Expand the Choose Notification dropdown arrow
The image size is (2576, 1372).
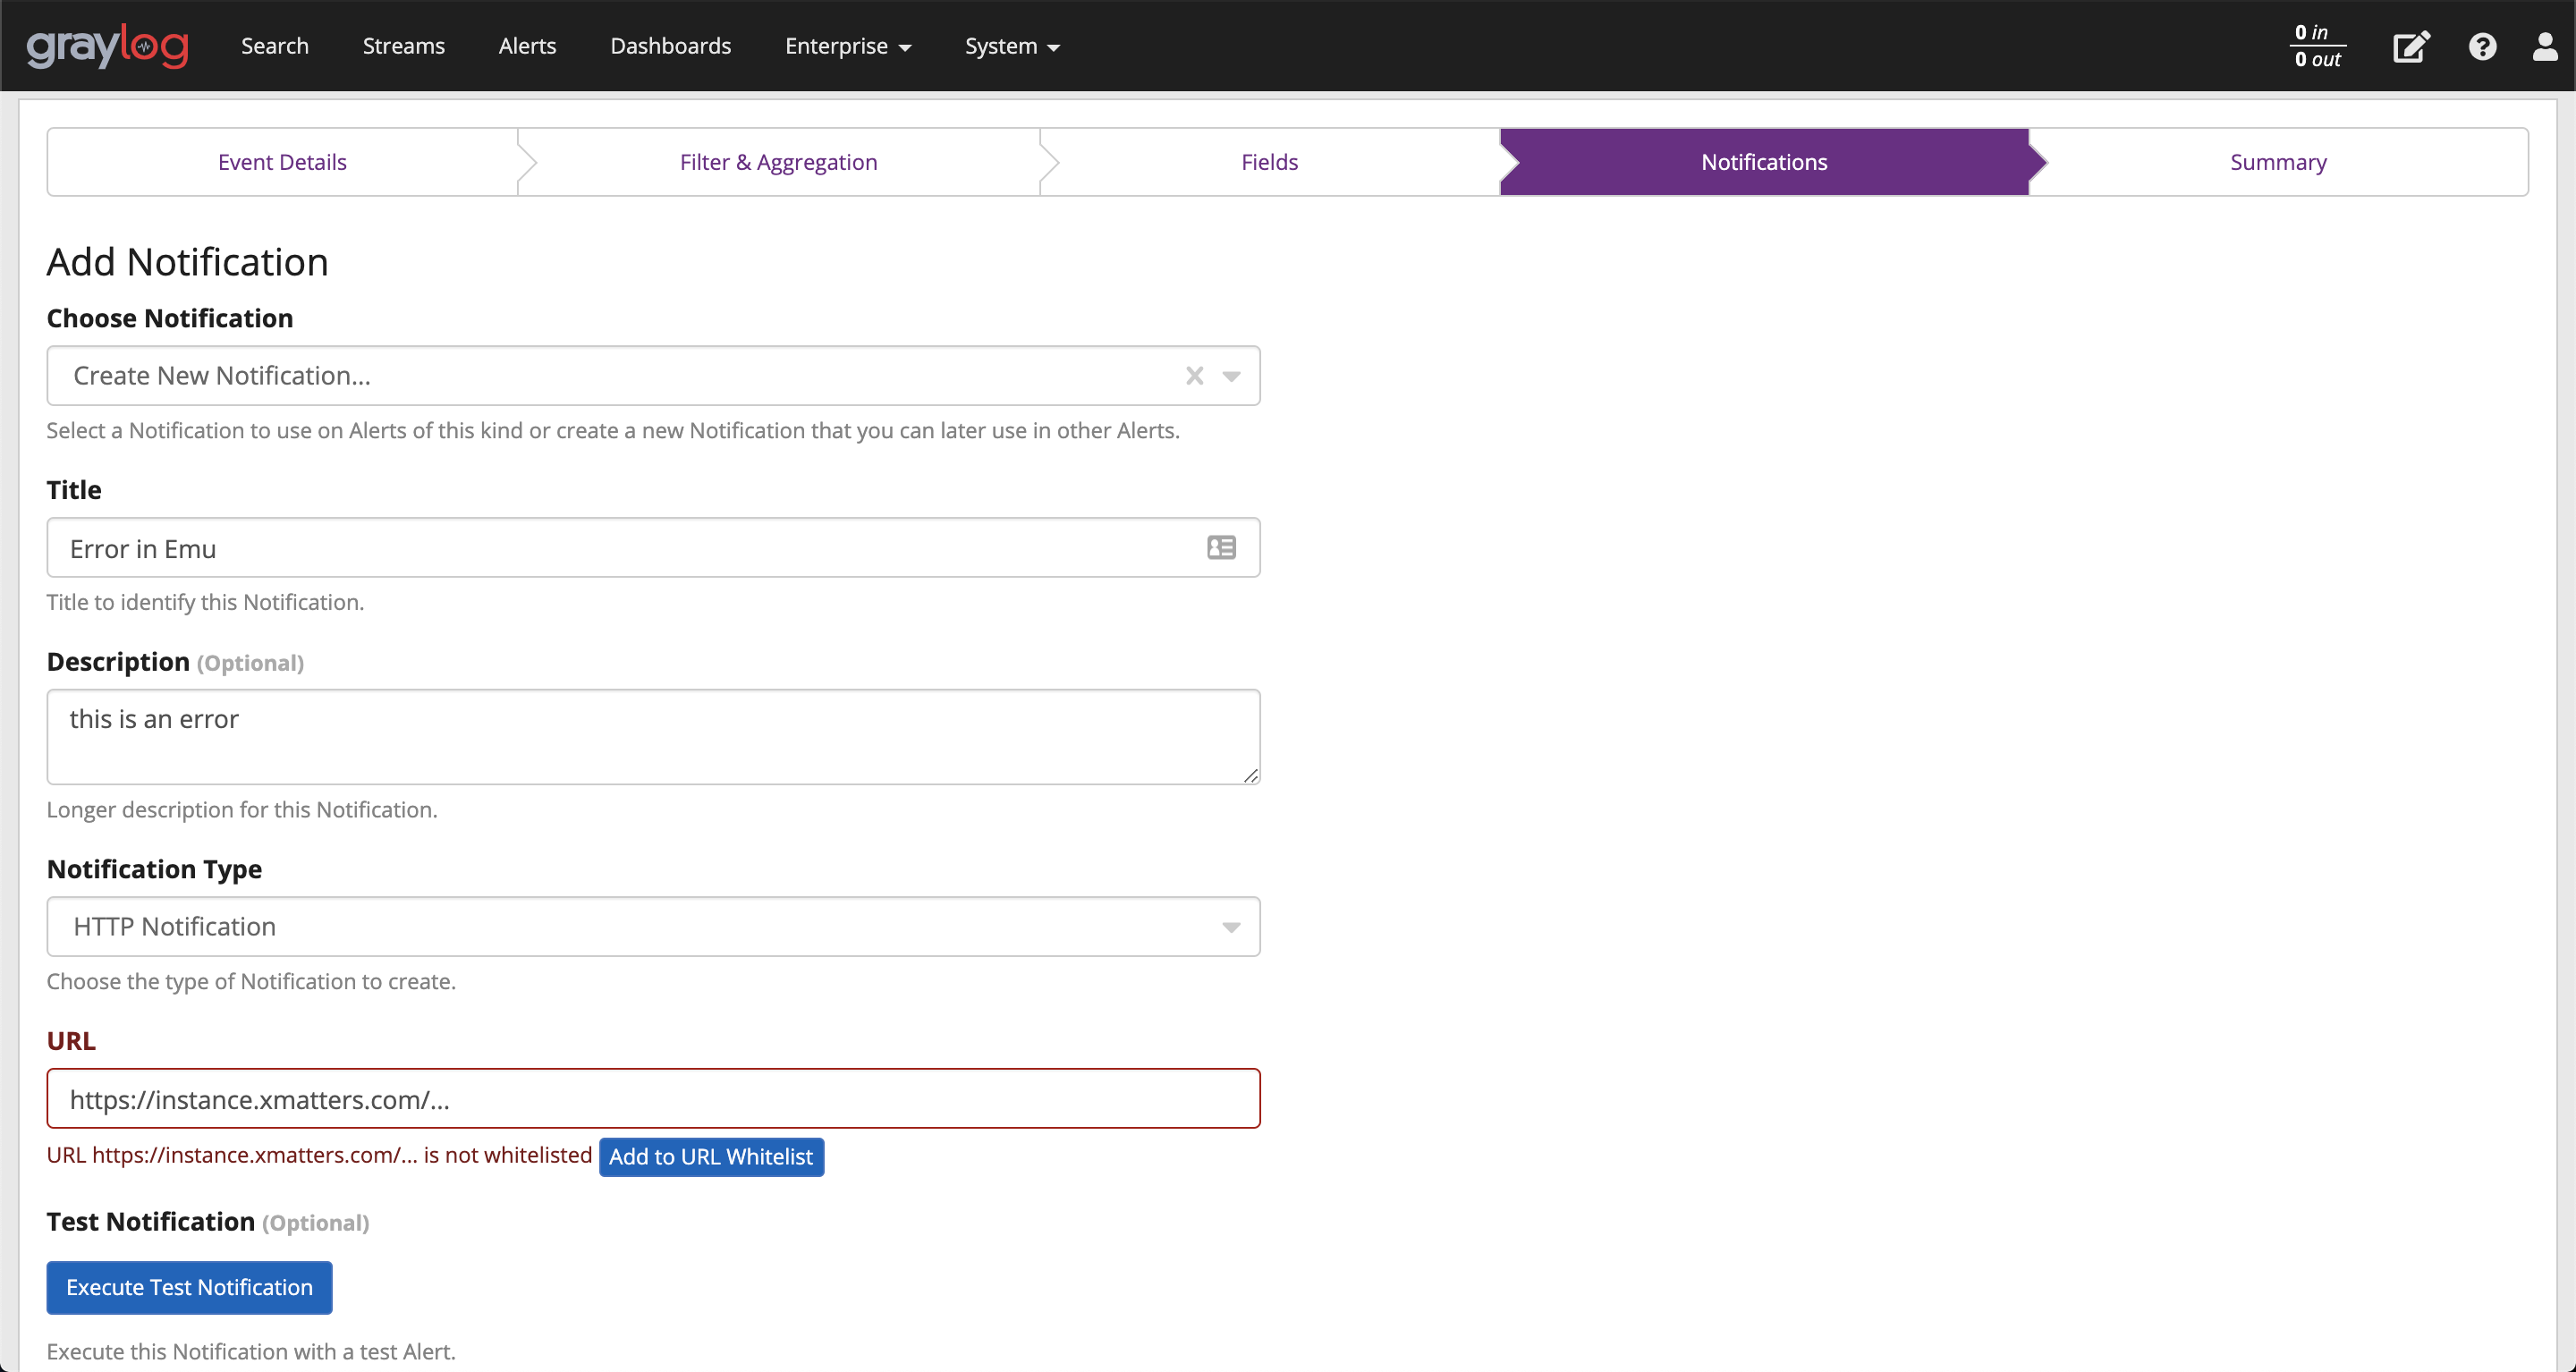click(x=1232, y=376)
